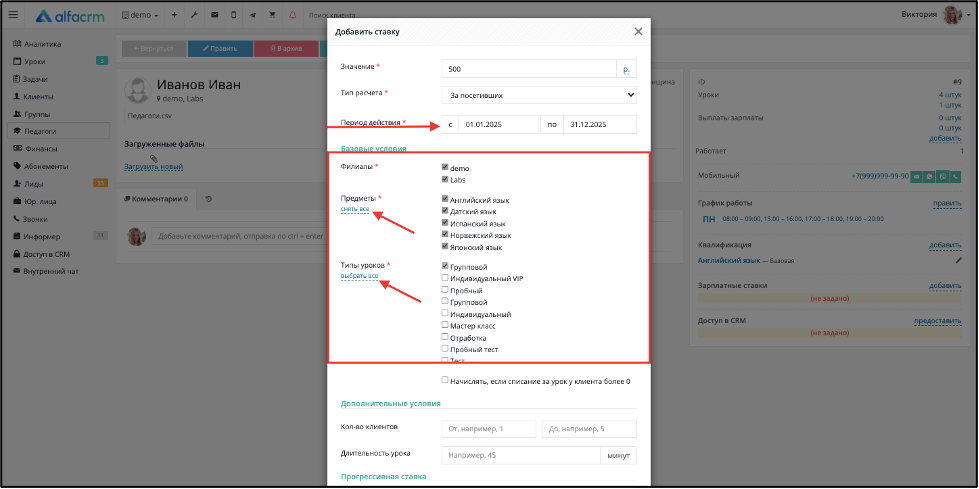Click the blue Править button
The image size is (979, 489).
[220, 49]
